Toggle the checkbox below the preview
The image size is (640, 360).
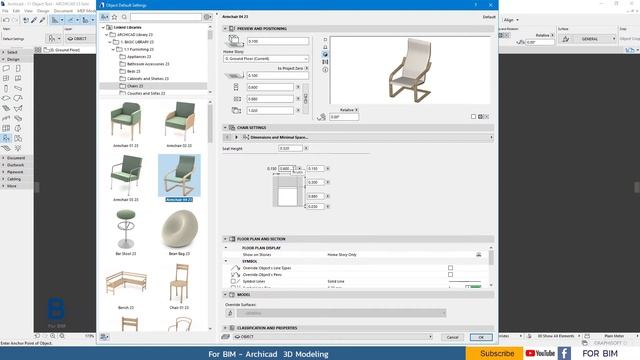[473, 117]
